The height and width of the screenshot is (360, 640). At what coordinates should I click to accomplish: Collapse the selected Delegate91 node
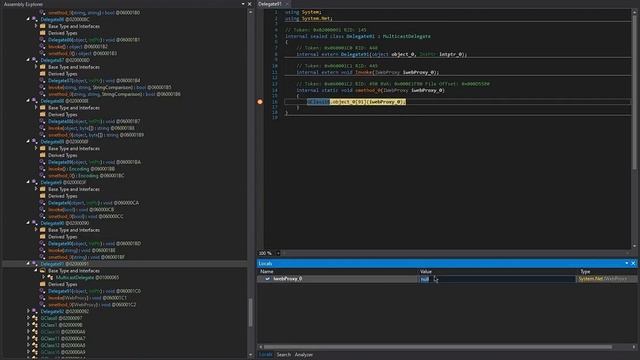pyautogui.click(x=28, y=264)
